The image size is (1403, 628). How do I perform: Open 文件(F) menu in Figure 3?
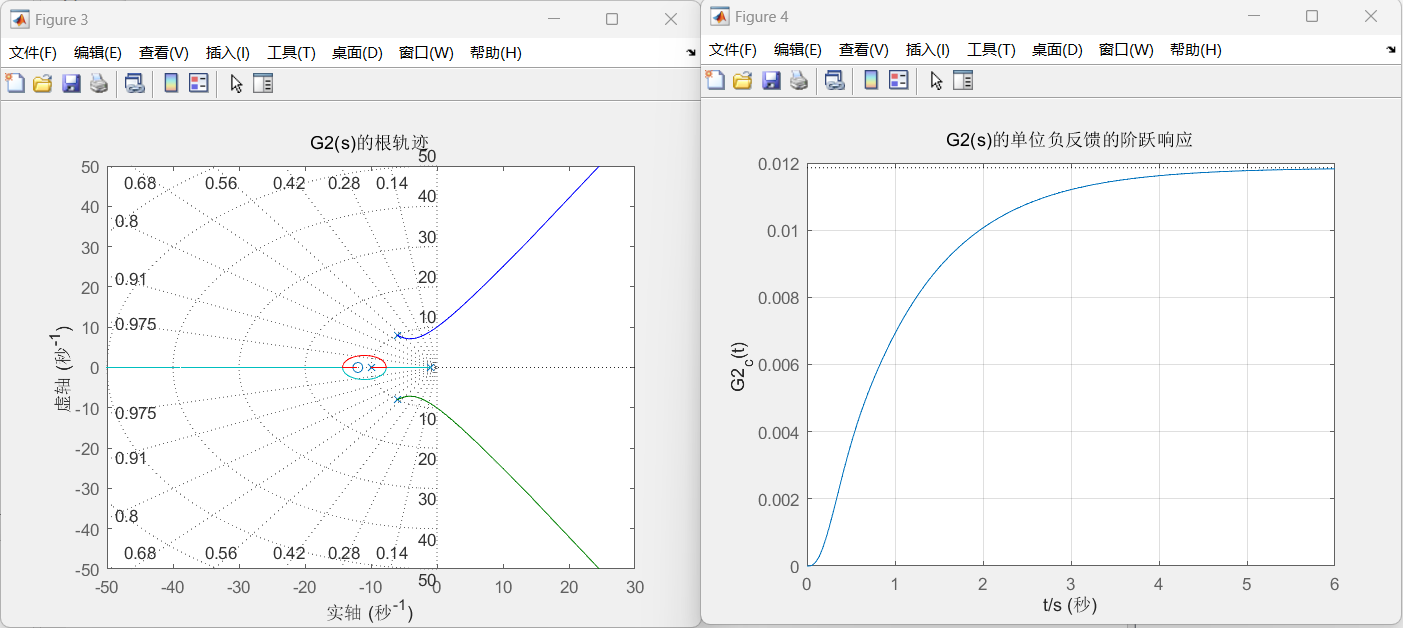33,53
